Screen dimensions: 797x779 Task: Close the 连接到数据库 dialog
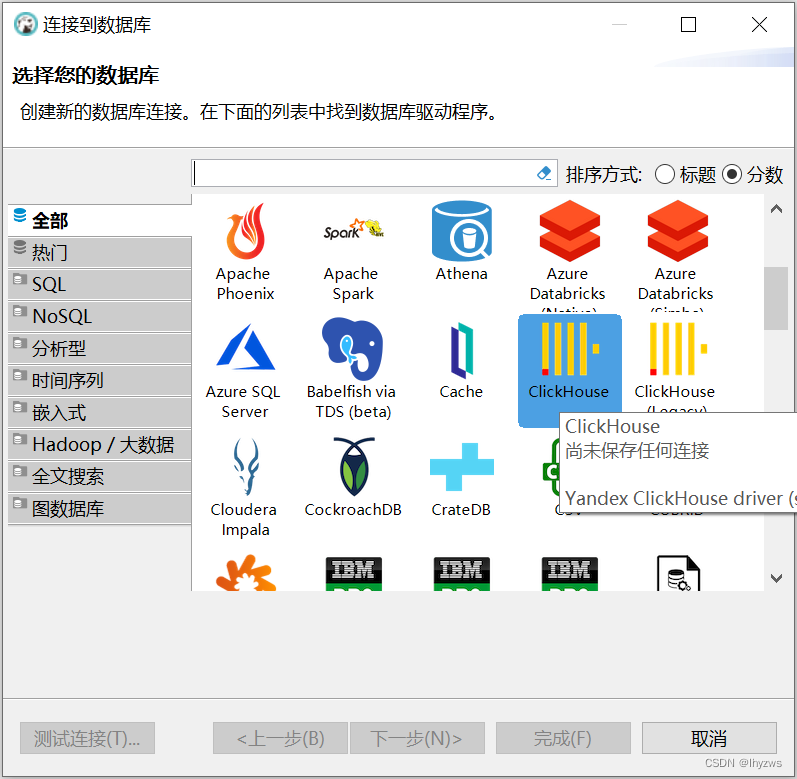coord(759,24)
